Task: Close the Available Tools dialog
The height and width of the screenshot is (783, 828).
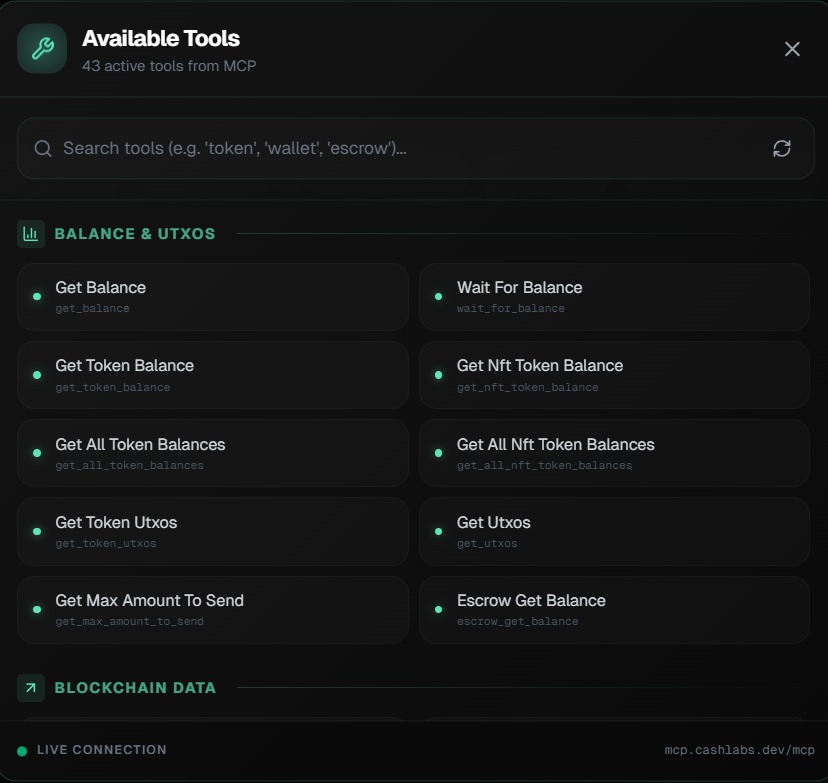Action: [x=792, y=49]
